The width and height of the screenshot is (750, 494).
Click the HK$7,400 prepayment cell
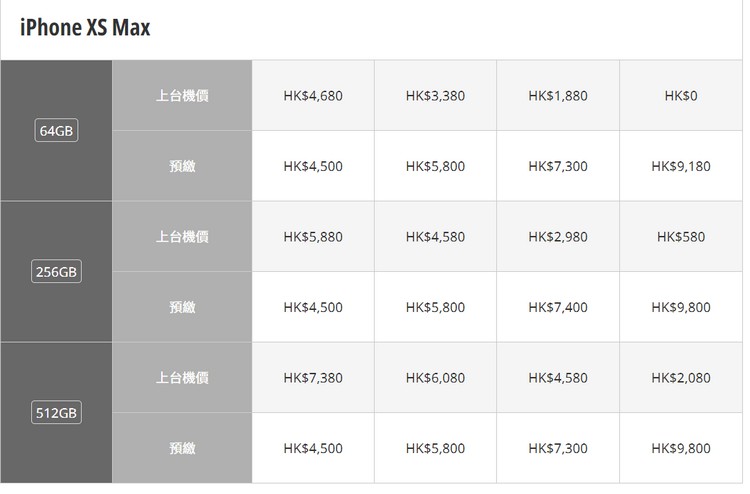pyautogui.click(x=558, y=307)
